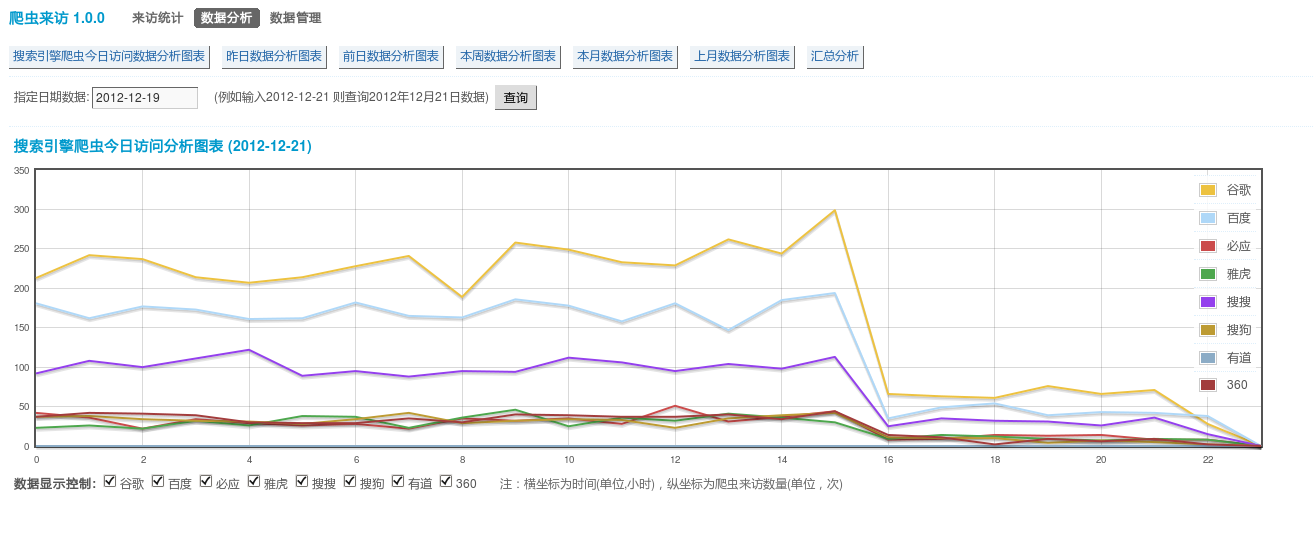Open 昨日数据分析图表
Image resolution: width=1314 pixels, height=555 pixels.
point(274,57)
